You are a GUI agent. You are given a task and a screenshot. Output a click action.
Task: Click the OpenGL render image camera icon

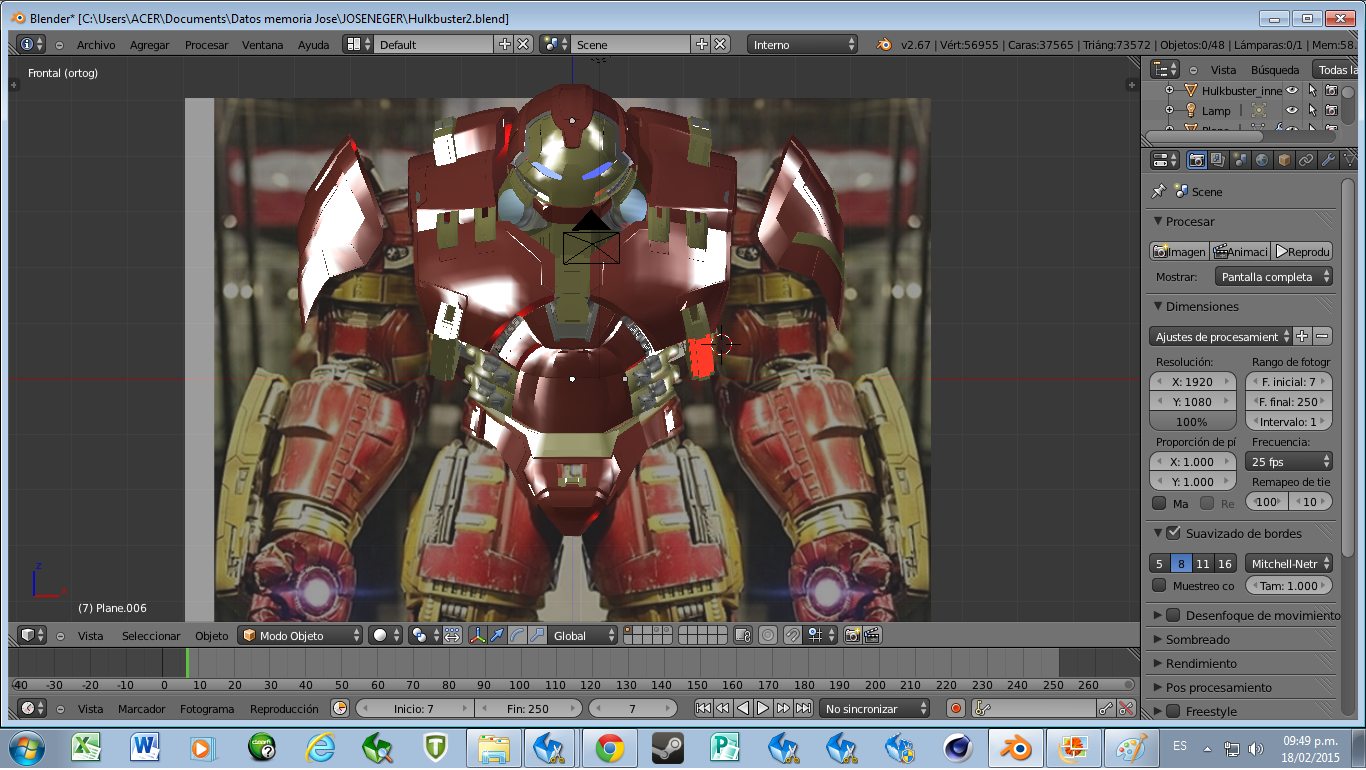coord(852,635)
